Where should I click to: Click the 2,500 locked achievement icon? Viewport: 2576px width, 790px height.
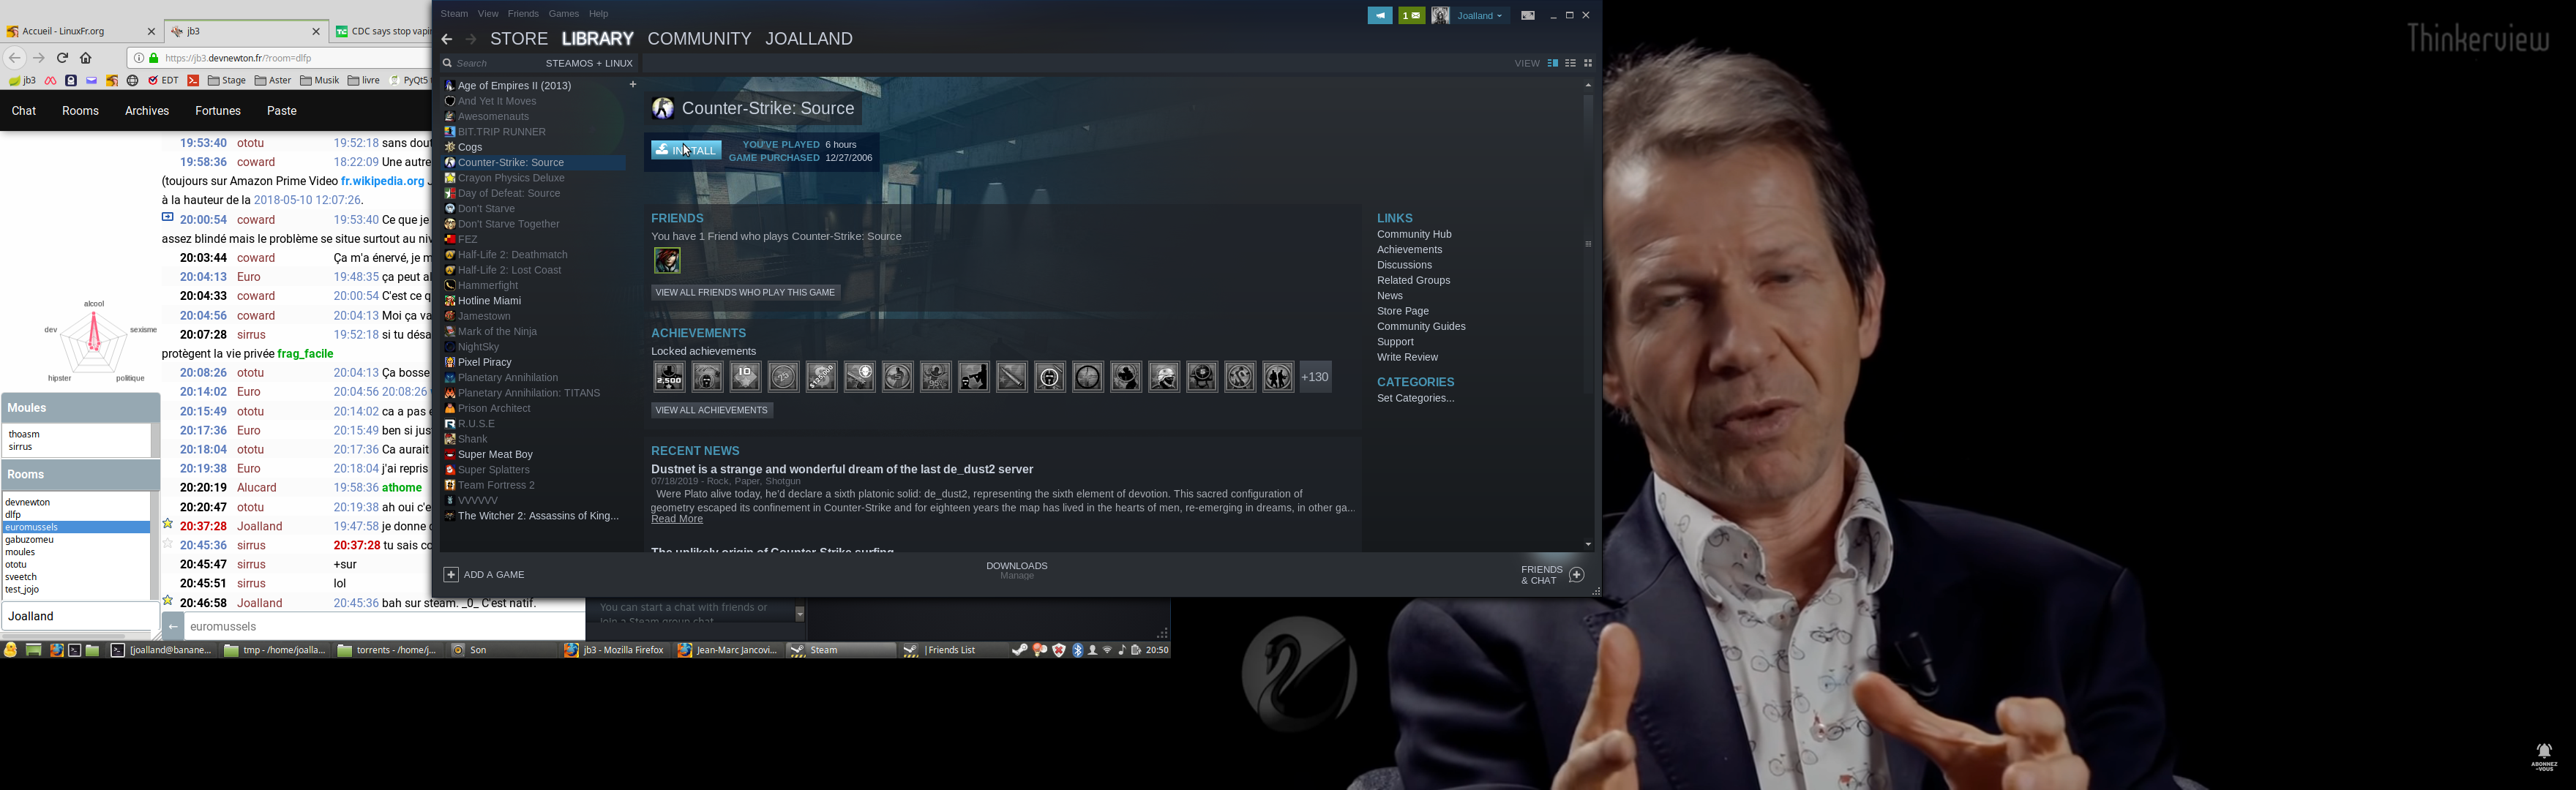pos(669,377)
